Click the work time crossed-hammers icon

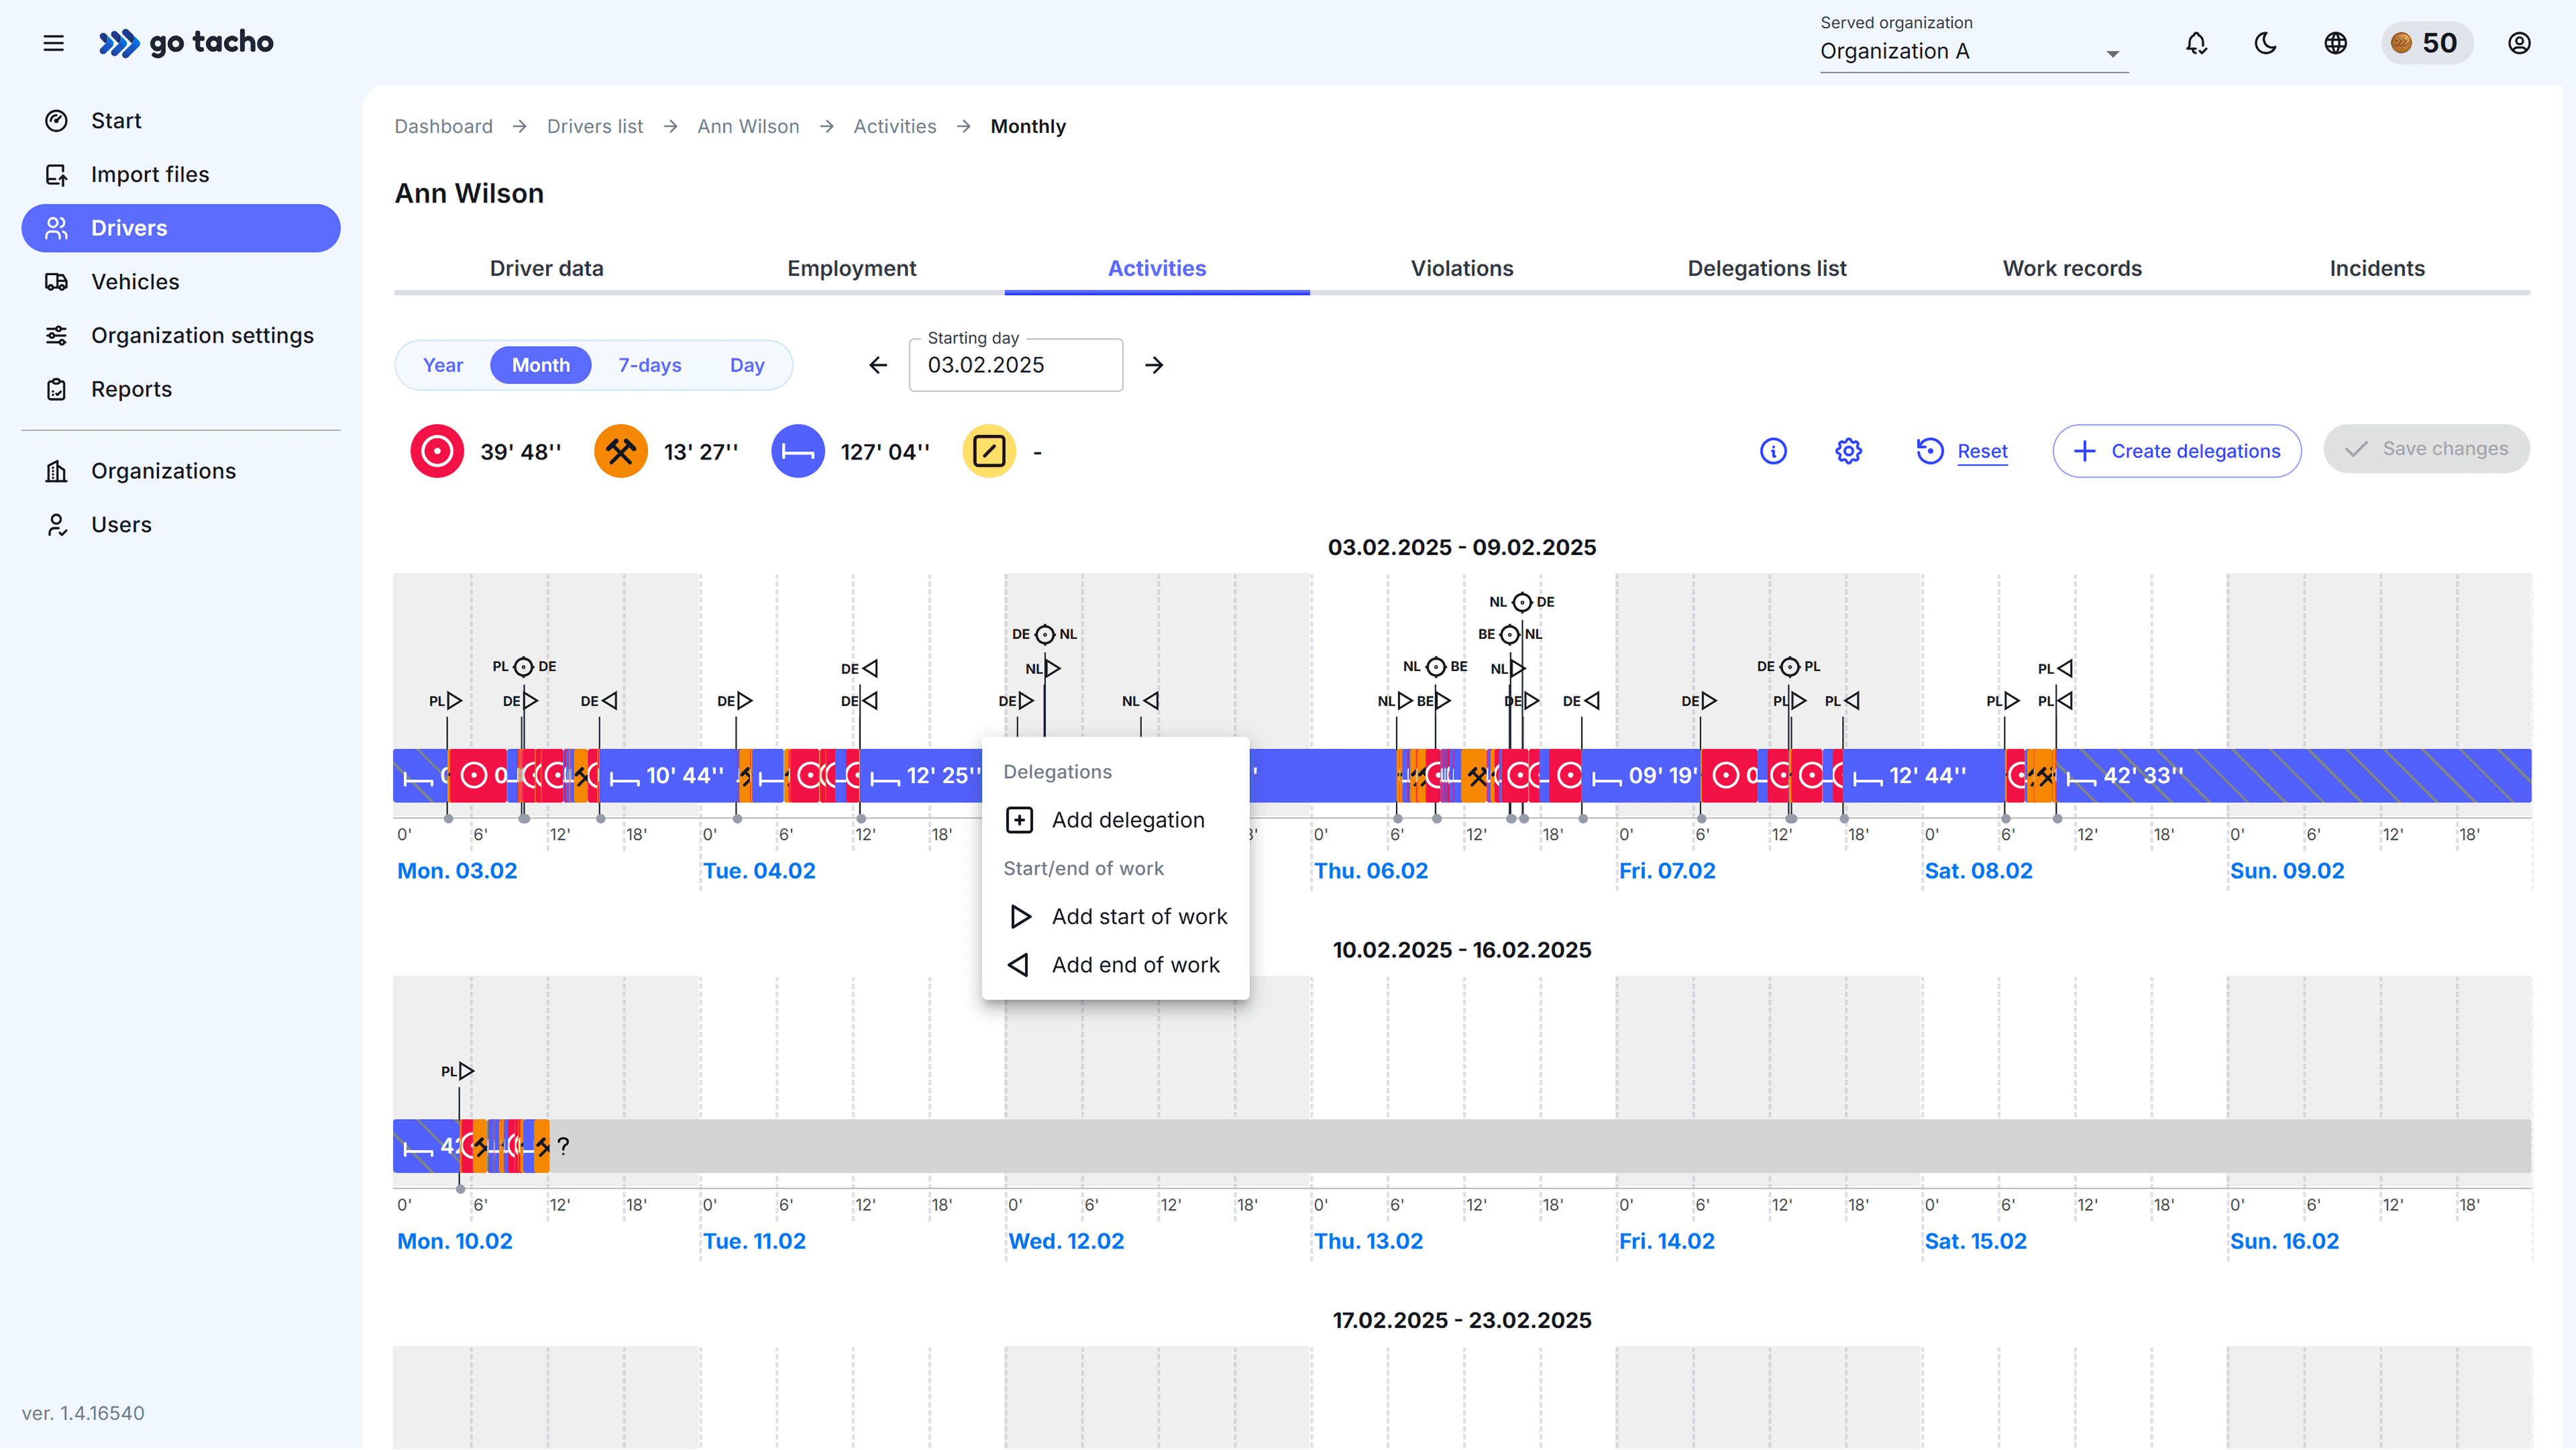click(x=620, y=451)
